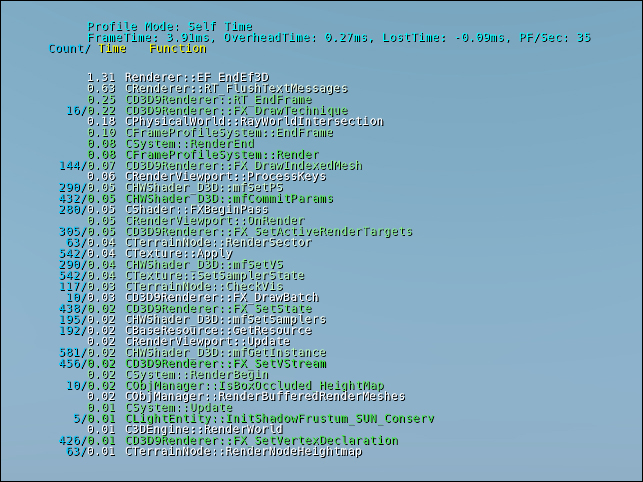Select the CD3D9Renderer::RT_EndFrame row
This screenshot has width=643, height=482.
200,100
